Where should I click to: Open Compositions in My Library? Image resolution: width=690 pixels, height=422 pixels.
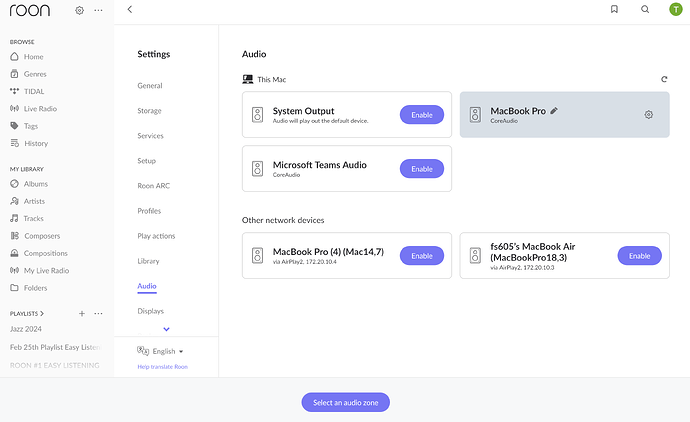tap(39, 253)
